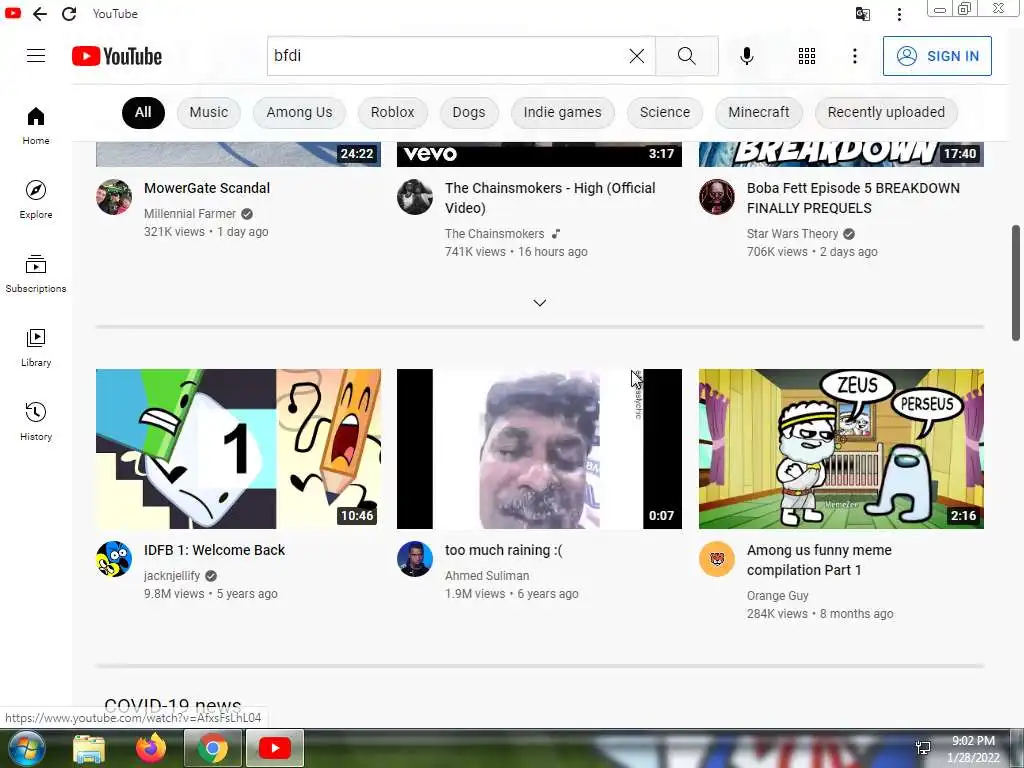Open File Explorer from the taskbar

[x=89, y=749]
